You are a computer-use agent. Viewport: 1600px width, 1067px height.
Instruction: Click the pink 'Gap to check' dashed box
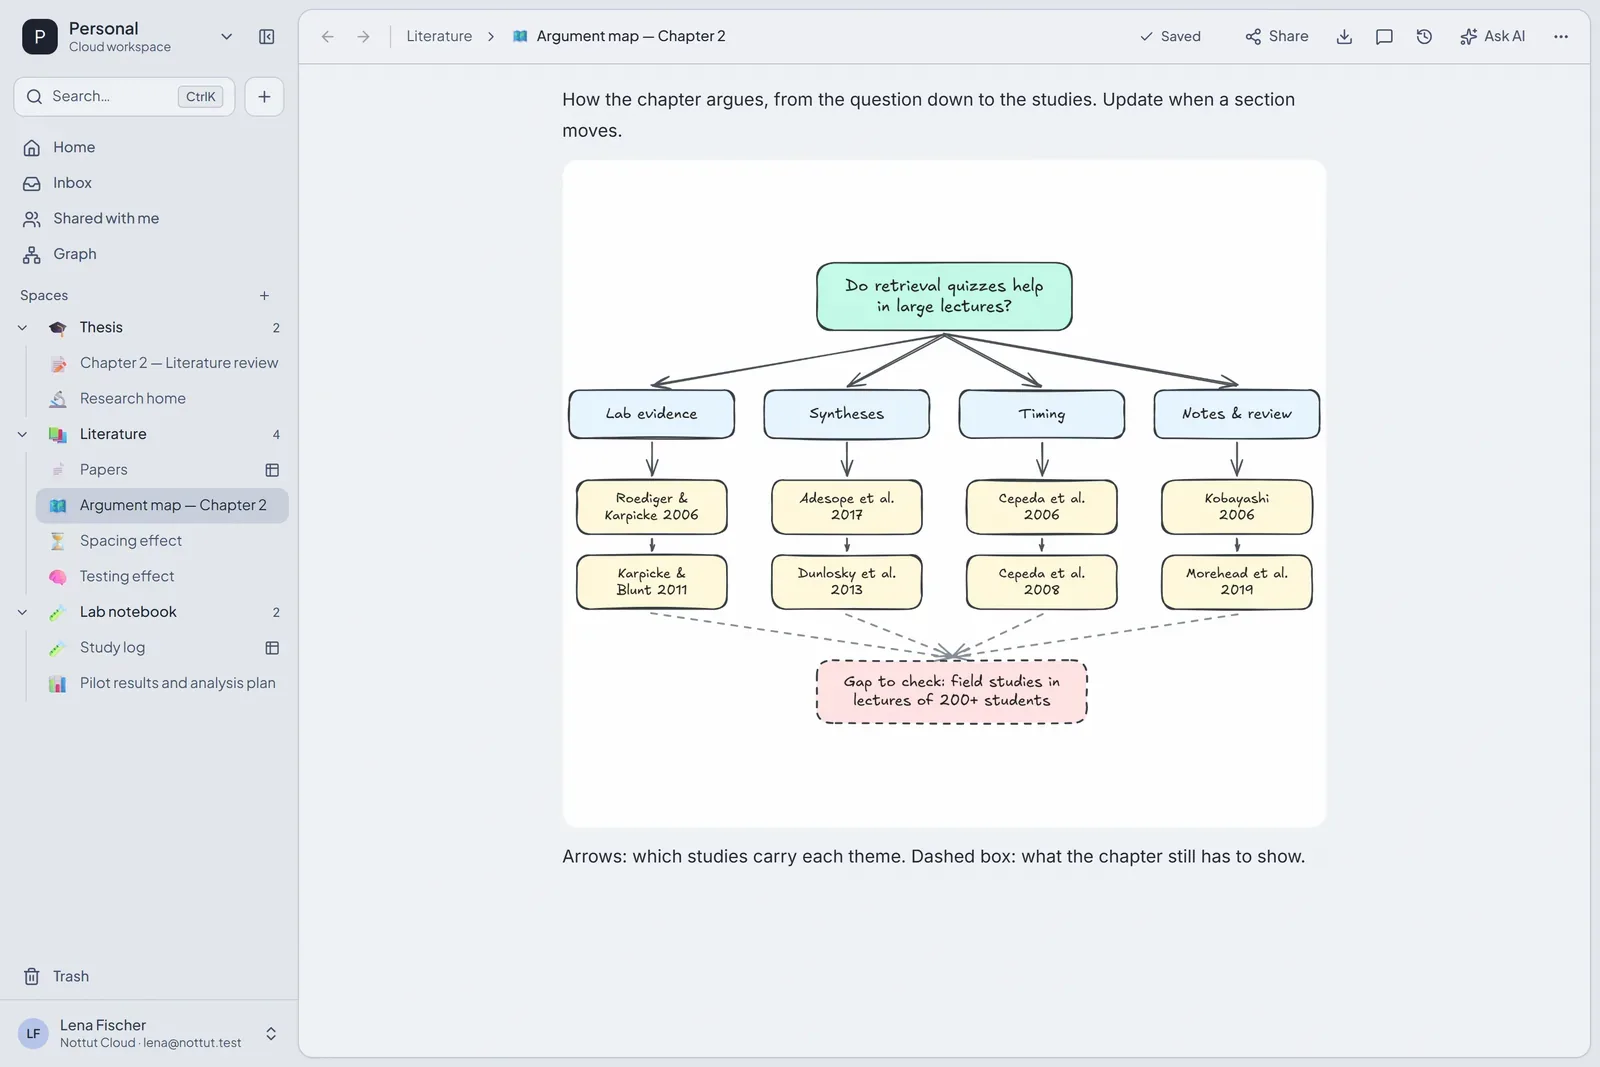[x=952, y=692]
